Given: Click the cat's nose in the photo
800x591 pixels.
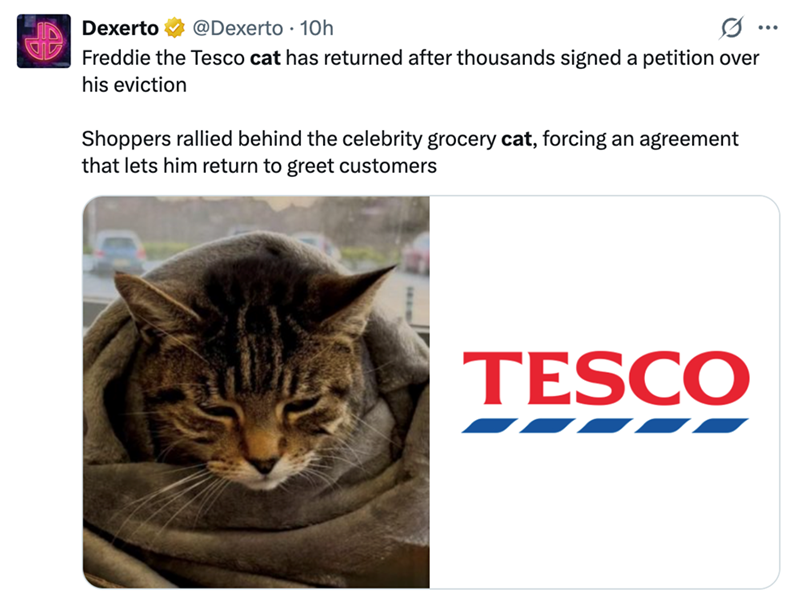Looking at the screenshot, I should 264,464.
